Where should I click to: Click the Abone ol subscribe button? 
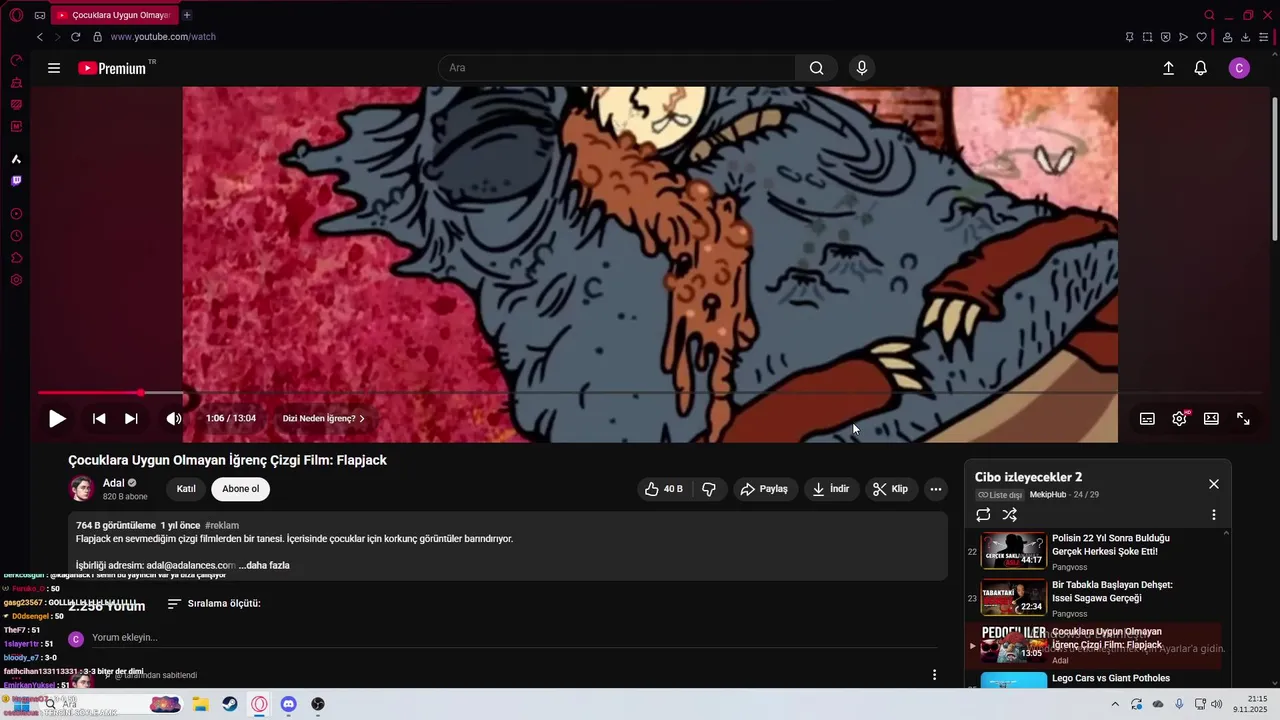click(240, 489)
